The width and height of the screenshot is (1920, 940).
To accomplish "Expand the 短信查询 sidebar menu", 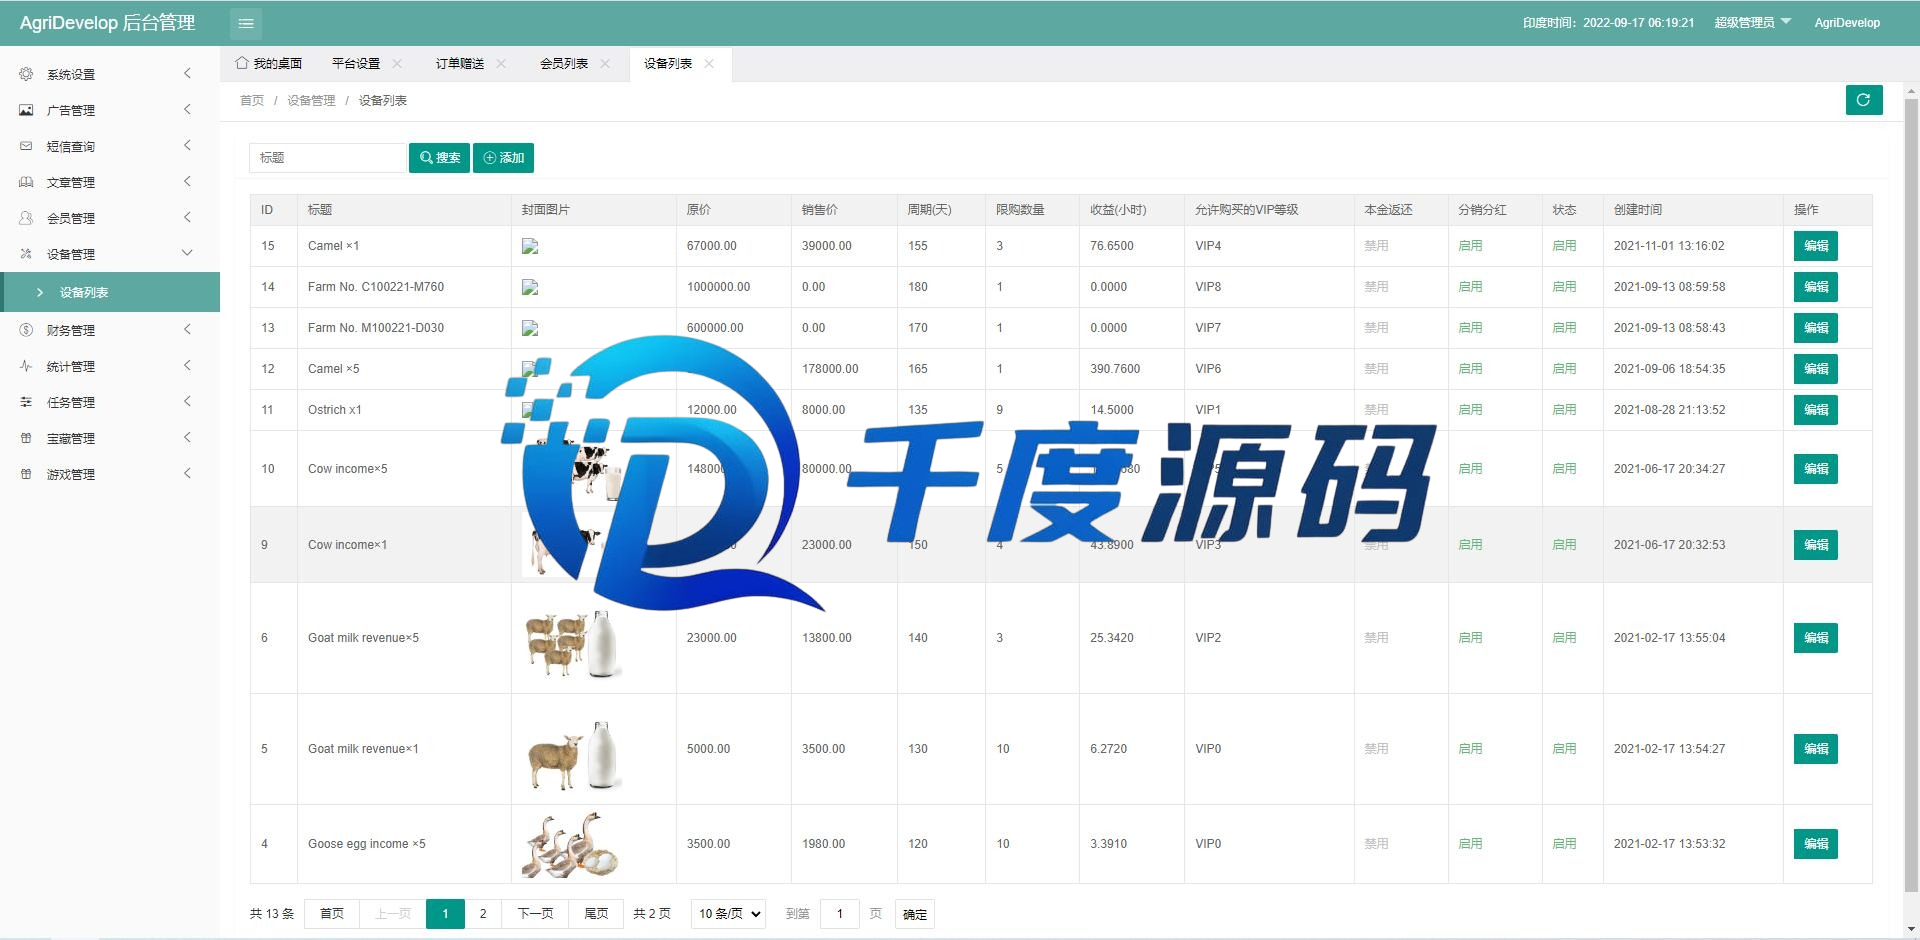I will coord(187,146).
